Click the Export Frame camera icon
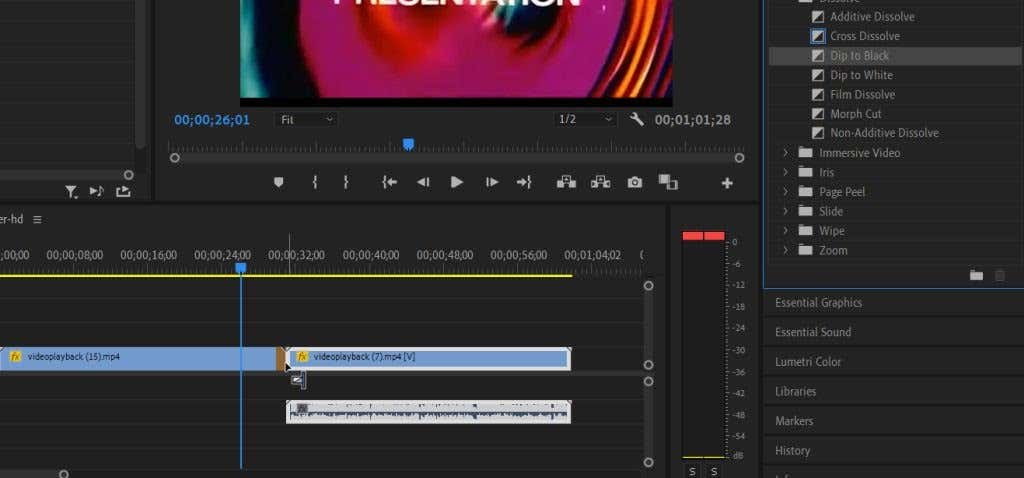 pos(634,182)
